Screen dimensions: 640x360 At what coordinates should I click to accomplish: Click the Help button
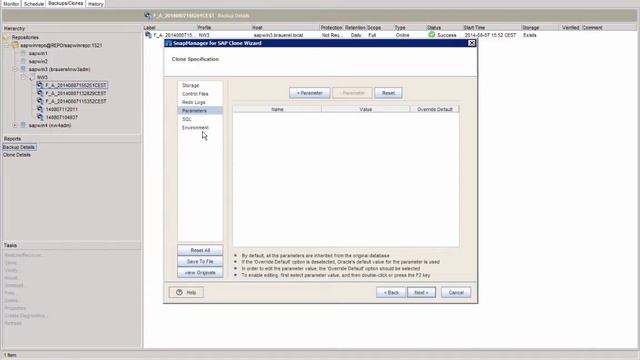(x=186, y=292)
